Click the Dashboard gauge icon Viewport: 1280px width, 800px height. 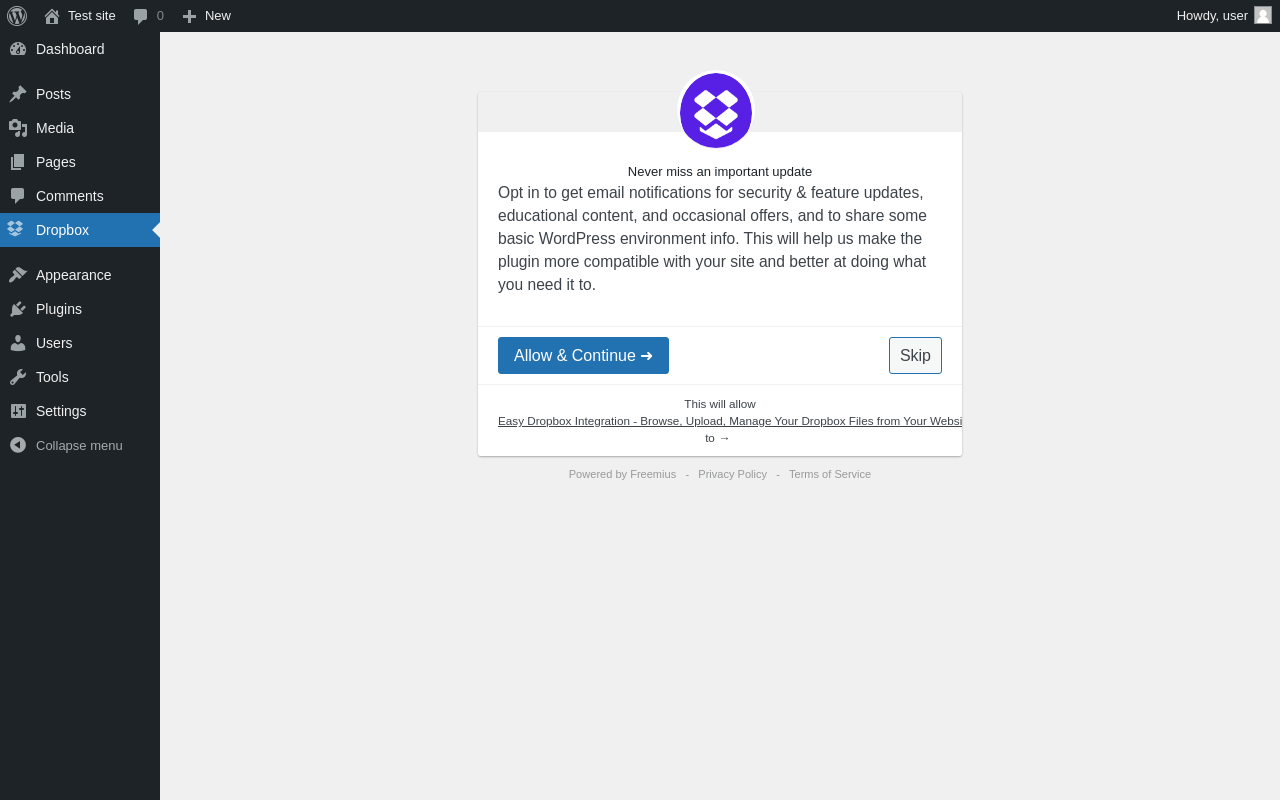coord(18,49)
